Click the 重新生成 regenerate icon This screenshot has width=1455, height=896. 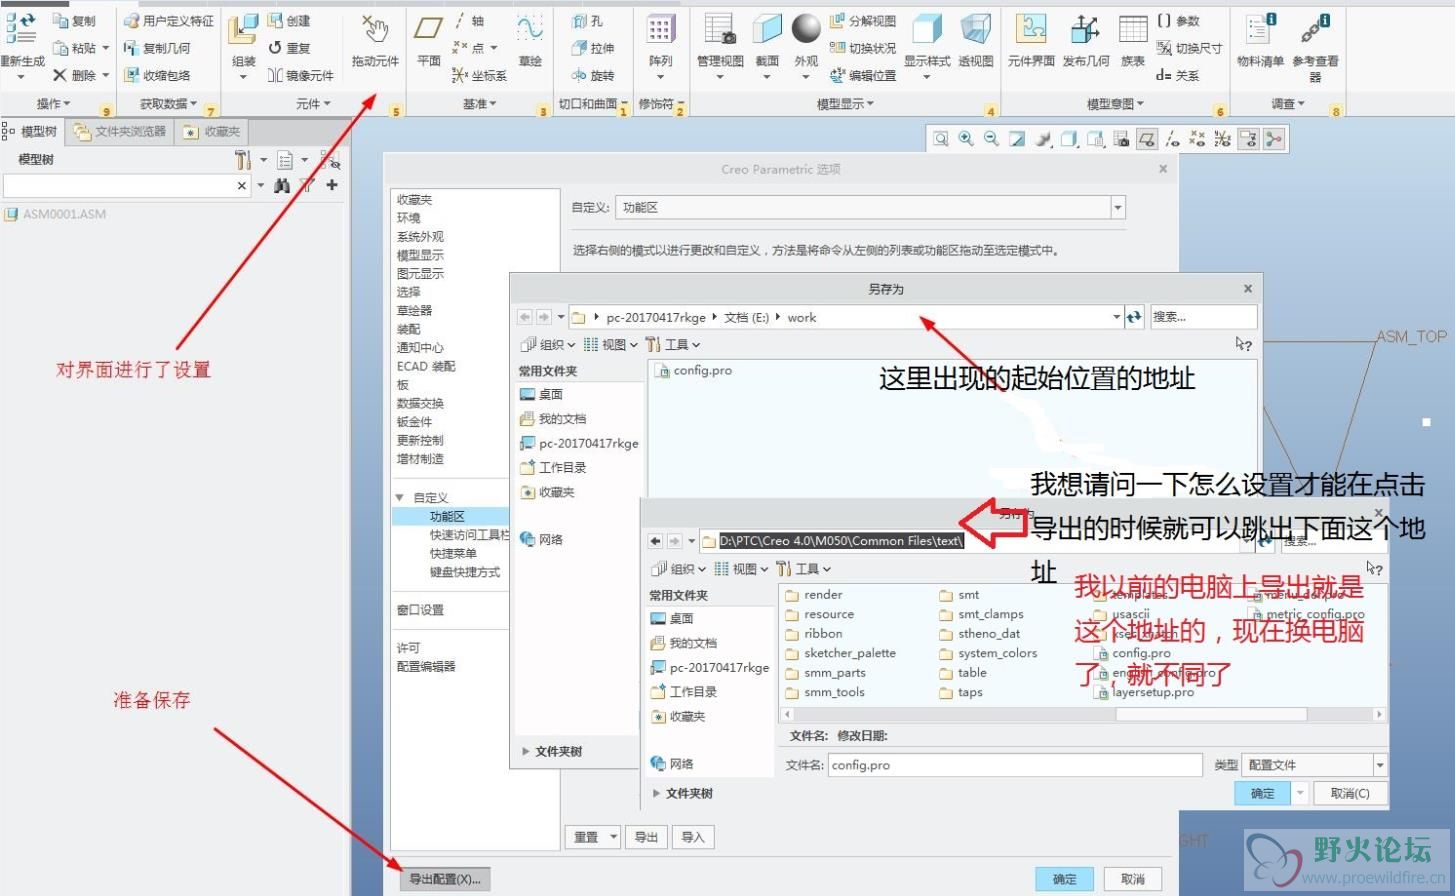point(20,30)
